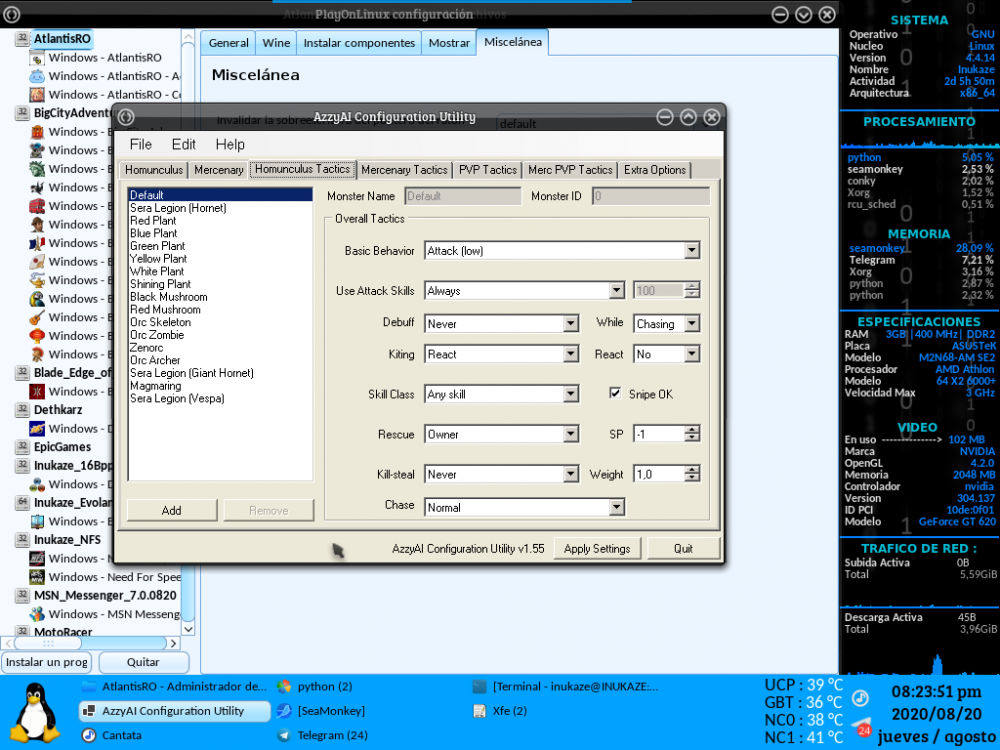Expand the Kiting combo box
This screenshot has height=750, width=1000.
click(570, 355)
